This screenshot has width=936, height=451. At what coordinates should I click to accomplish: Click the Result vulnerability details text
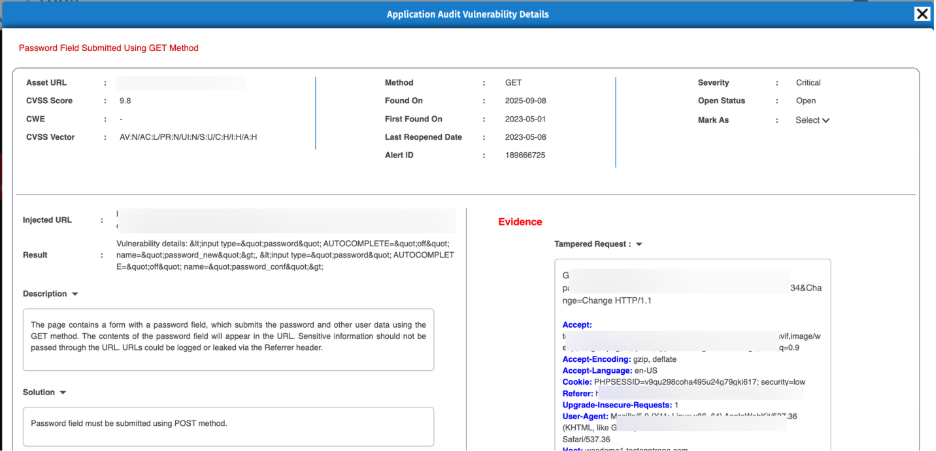point(285,255)
